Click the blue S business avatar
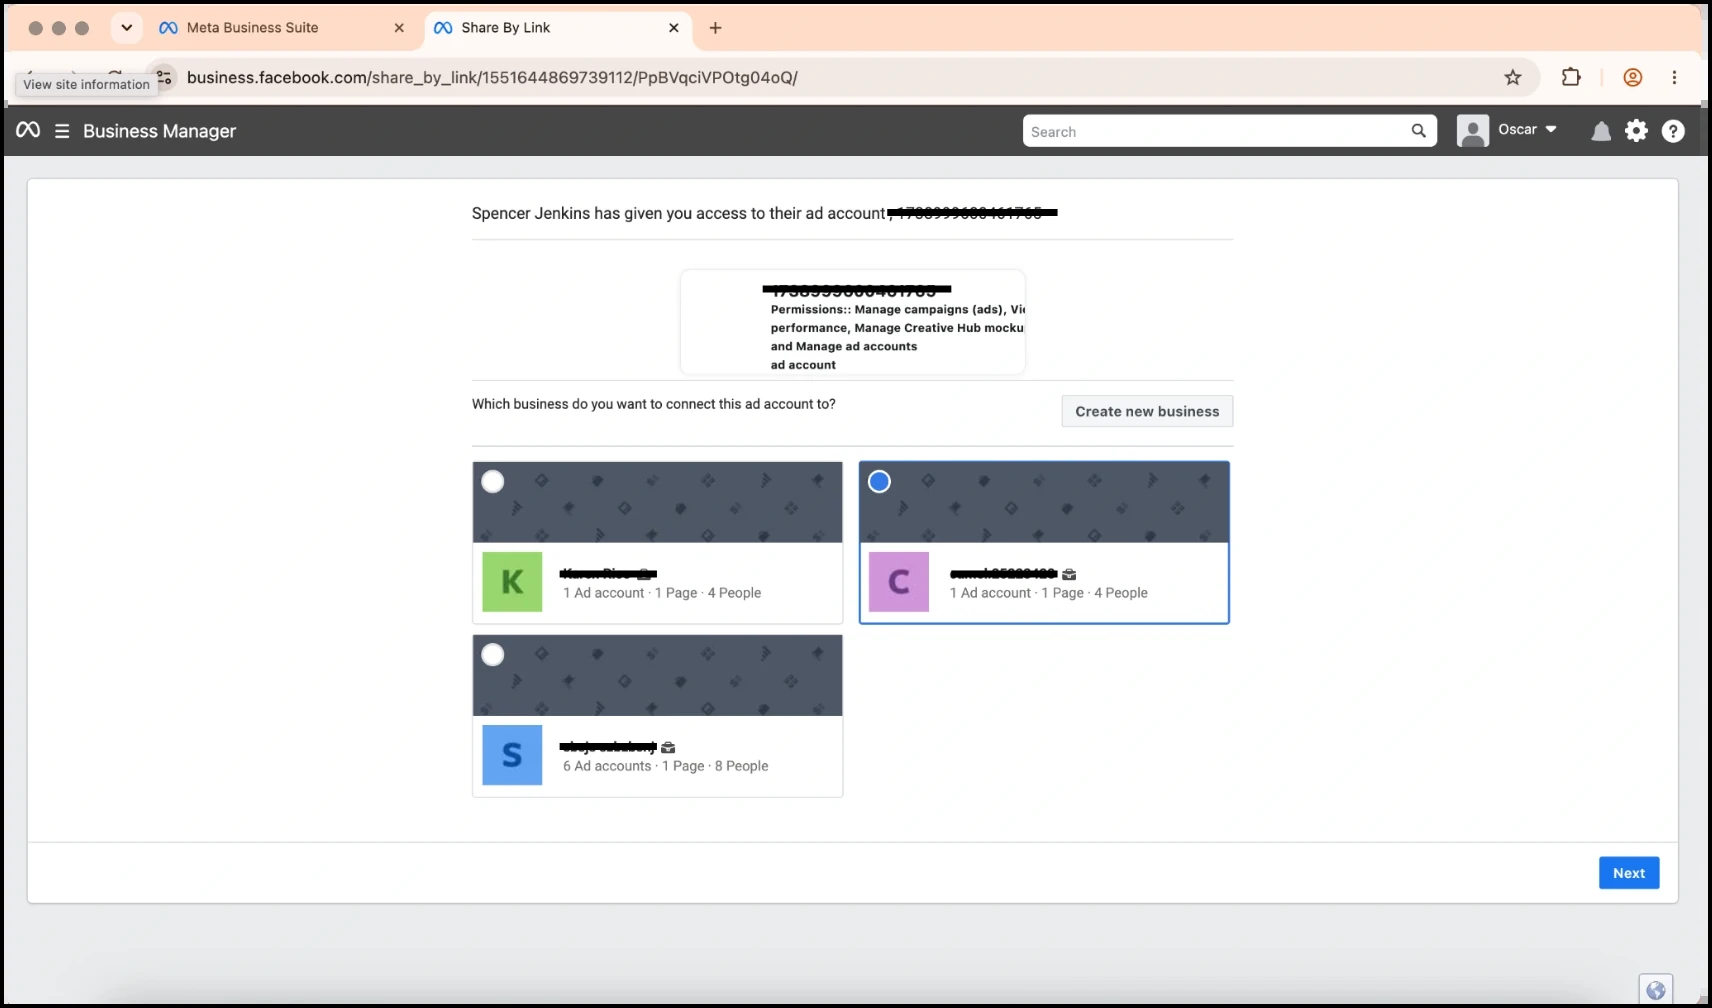1712x1008 pixels. (512, 755)
